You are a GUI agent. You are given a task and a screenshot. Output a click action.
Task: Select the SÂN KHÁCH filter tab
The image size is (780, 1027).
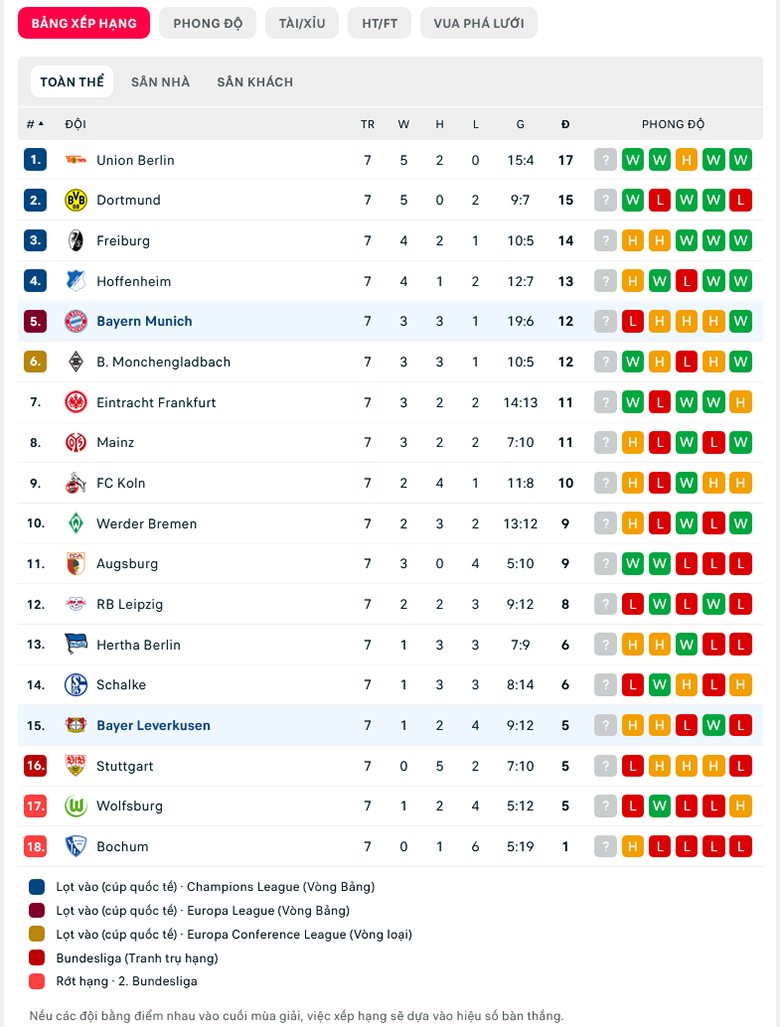tap(255, 82)
